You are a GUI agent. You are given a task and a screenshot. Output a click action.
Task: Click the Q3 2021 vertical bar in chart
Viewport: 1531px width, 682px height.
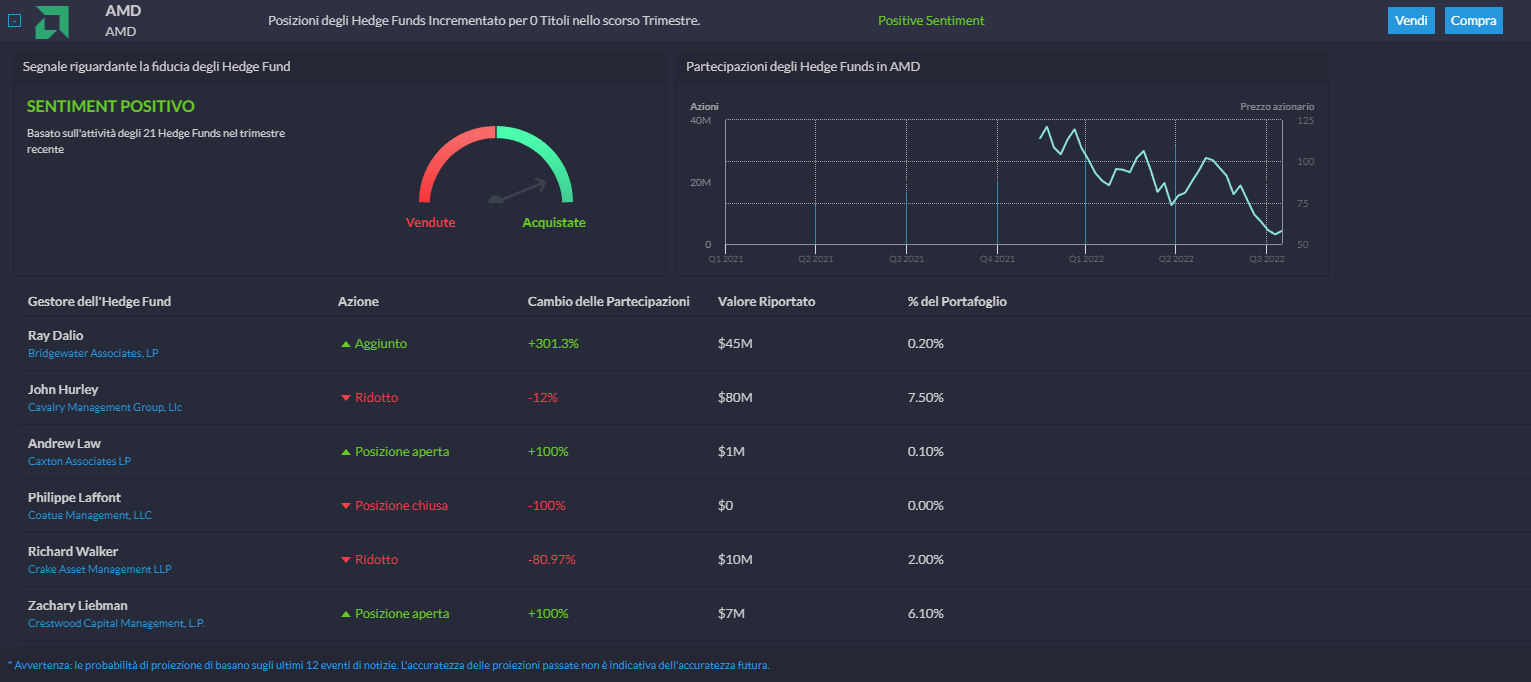tap(906, 218)
